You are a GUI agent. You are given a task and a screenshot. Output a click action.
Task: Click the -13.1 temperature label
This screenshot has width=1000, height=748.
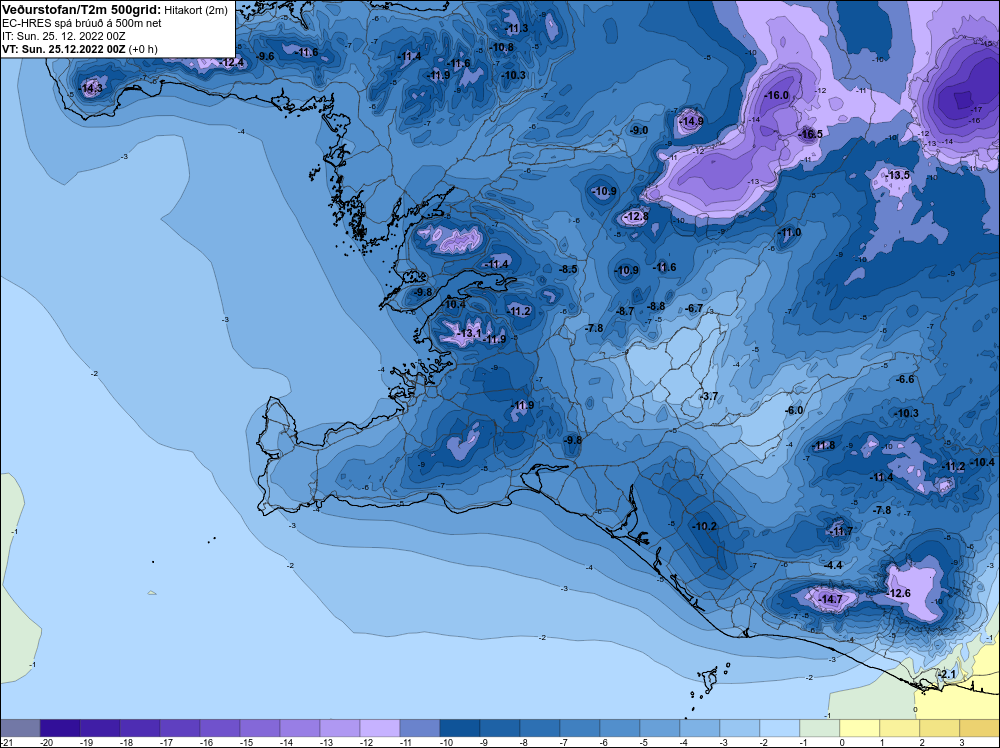pos(470,334)
